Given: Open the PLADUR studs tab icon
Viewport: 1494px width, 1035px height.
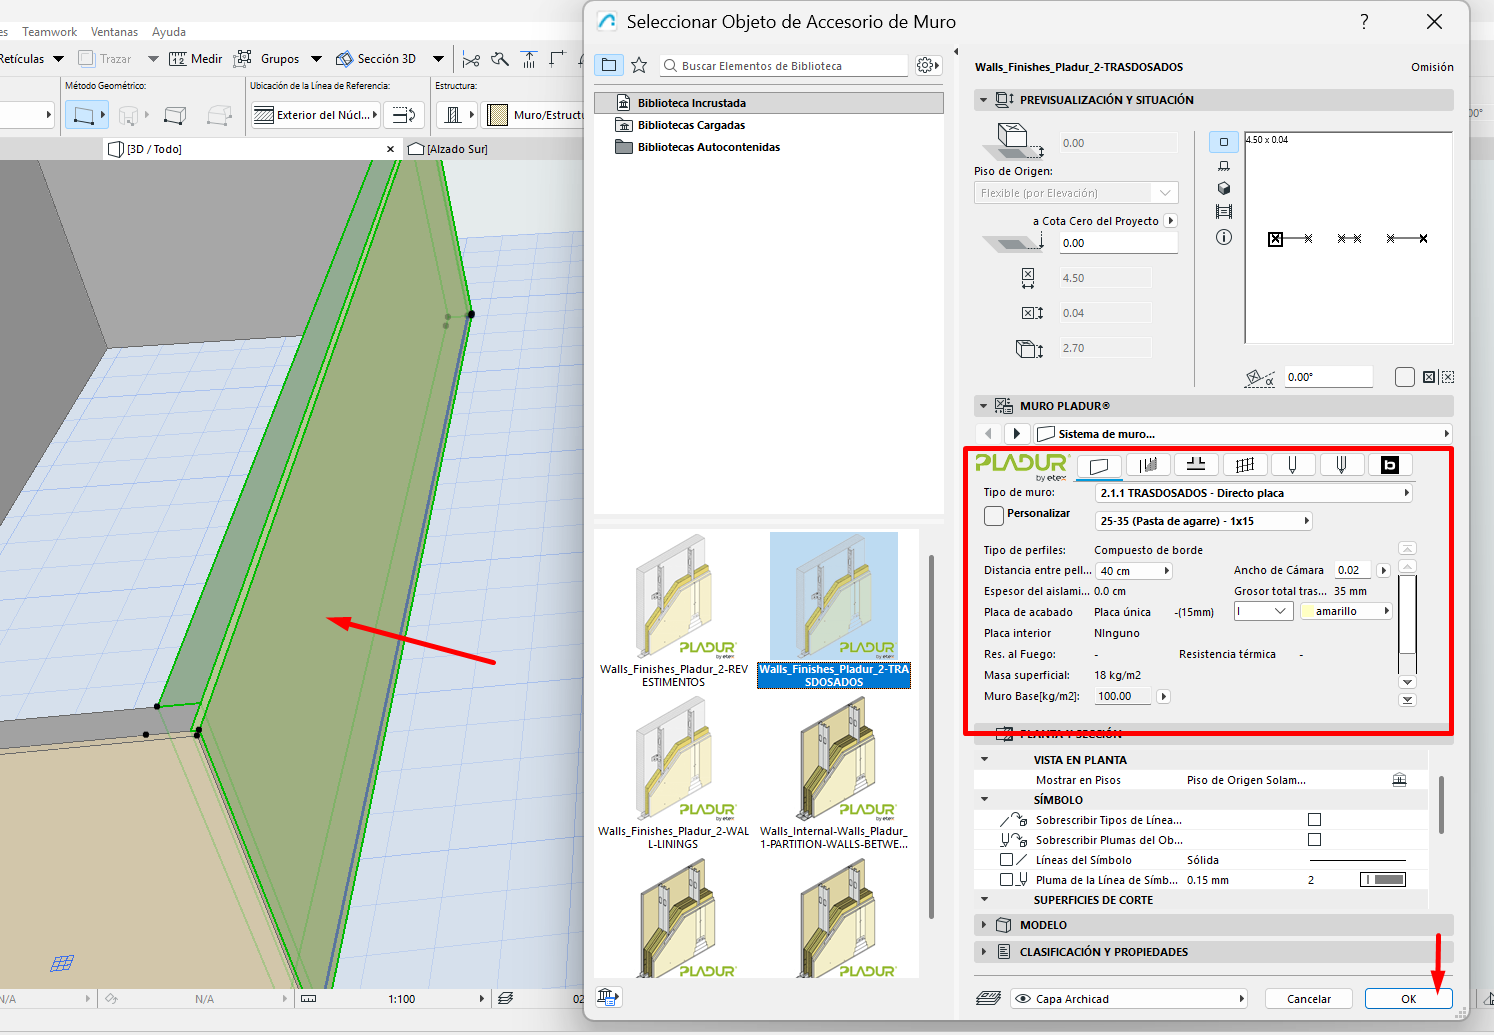Looking at the screenshot, I should (x=1148, y=465).
